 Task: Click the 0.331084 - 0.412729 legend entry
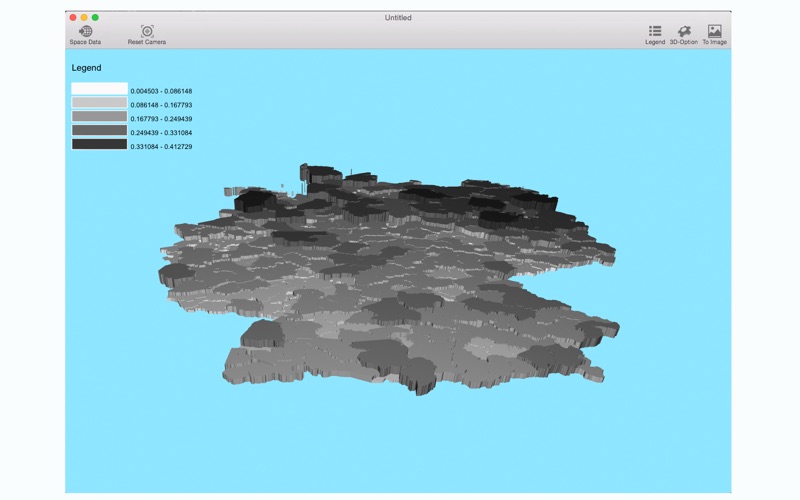(161, 146)
